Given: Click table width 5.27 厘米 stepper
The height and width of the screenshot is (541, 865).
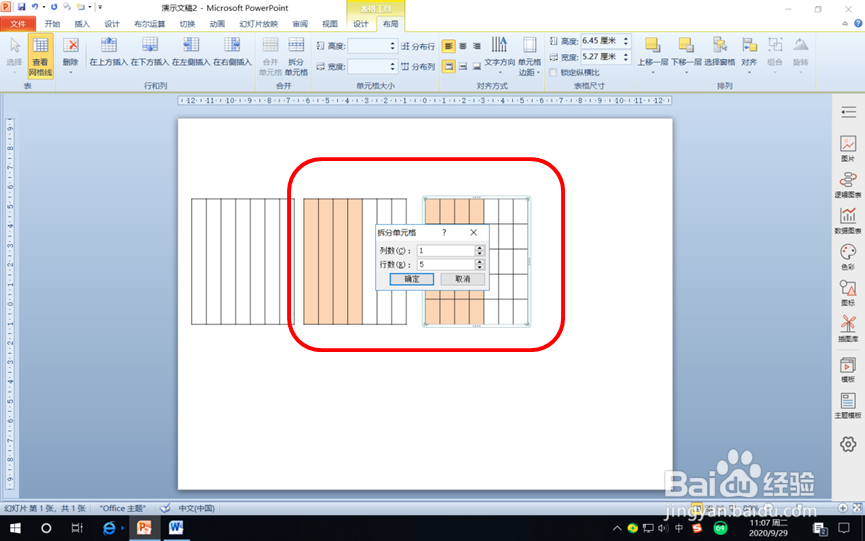Looking at the screenshot, I should (626, 57).
